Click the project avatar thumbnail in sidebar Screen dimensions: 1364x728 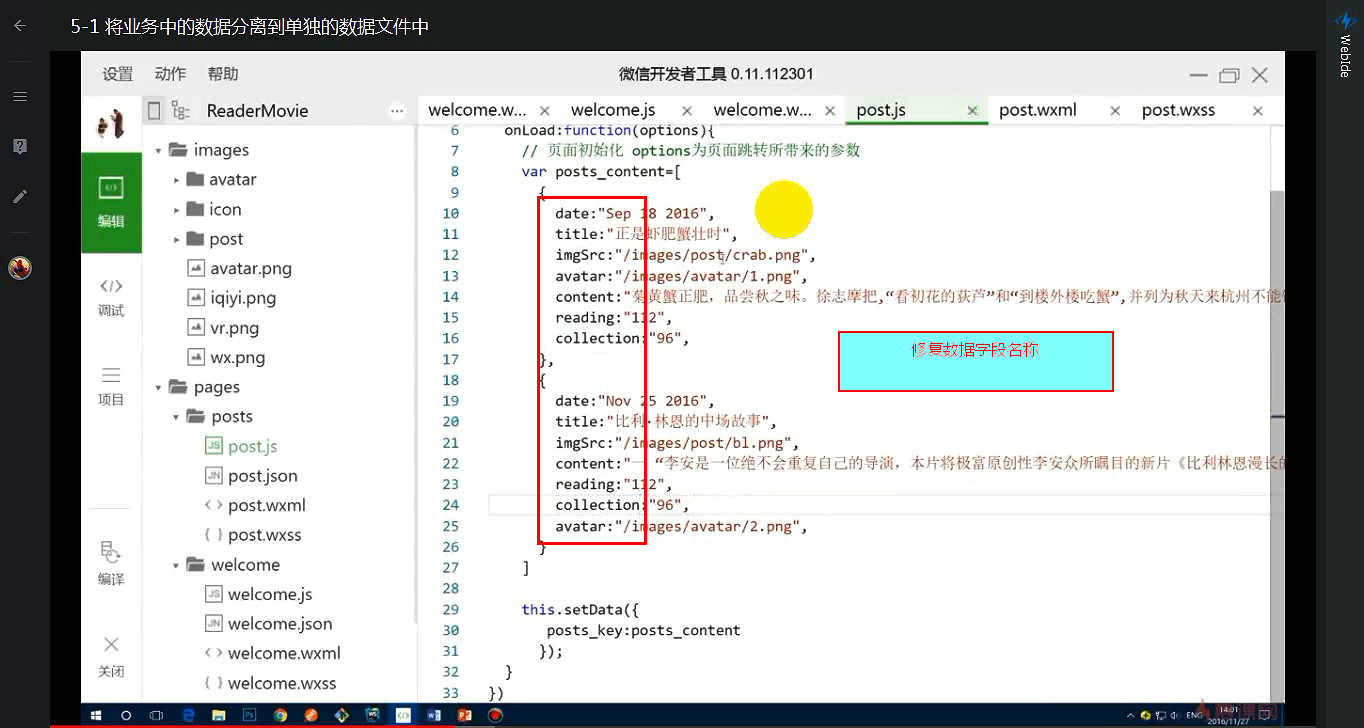pos(111,124)
